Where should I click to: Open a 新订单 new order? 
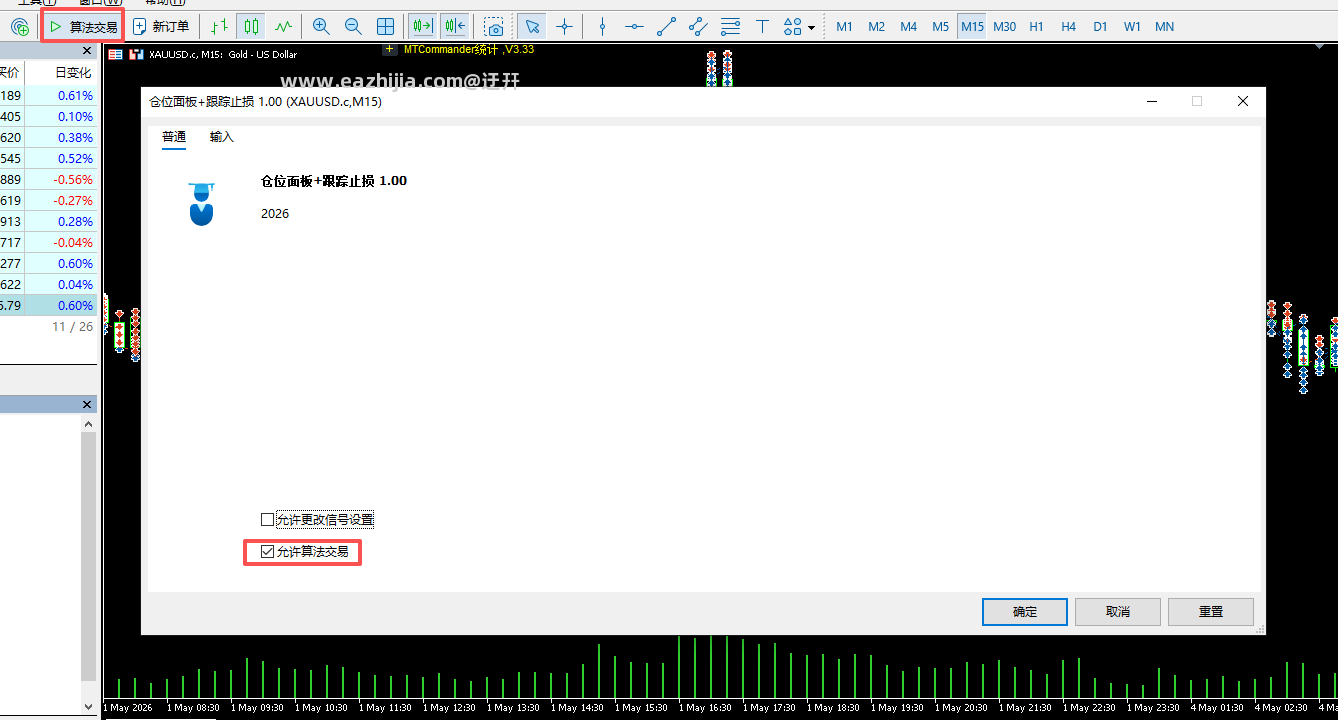pyautogui.click(x=161, y=27)
